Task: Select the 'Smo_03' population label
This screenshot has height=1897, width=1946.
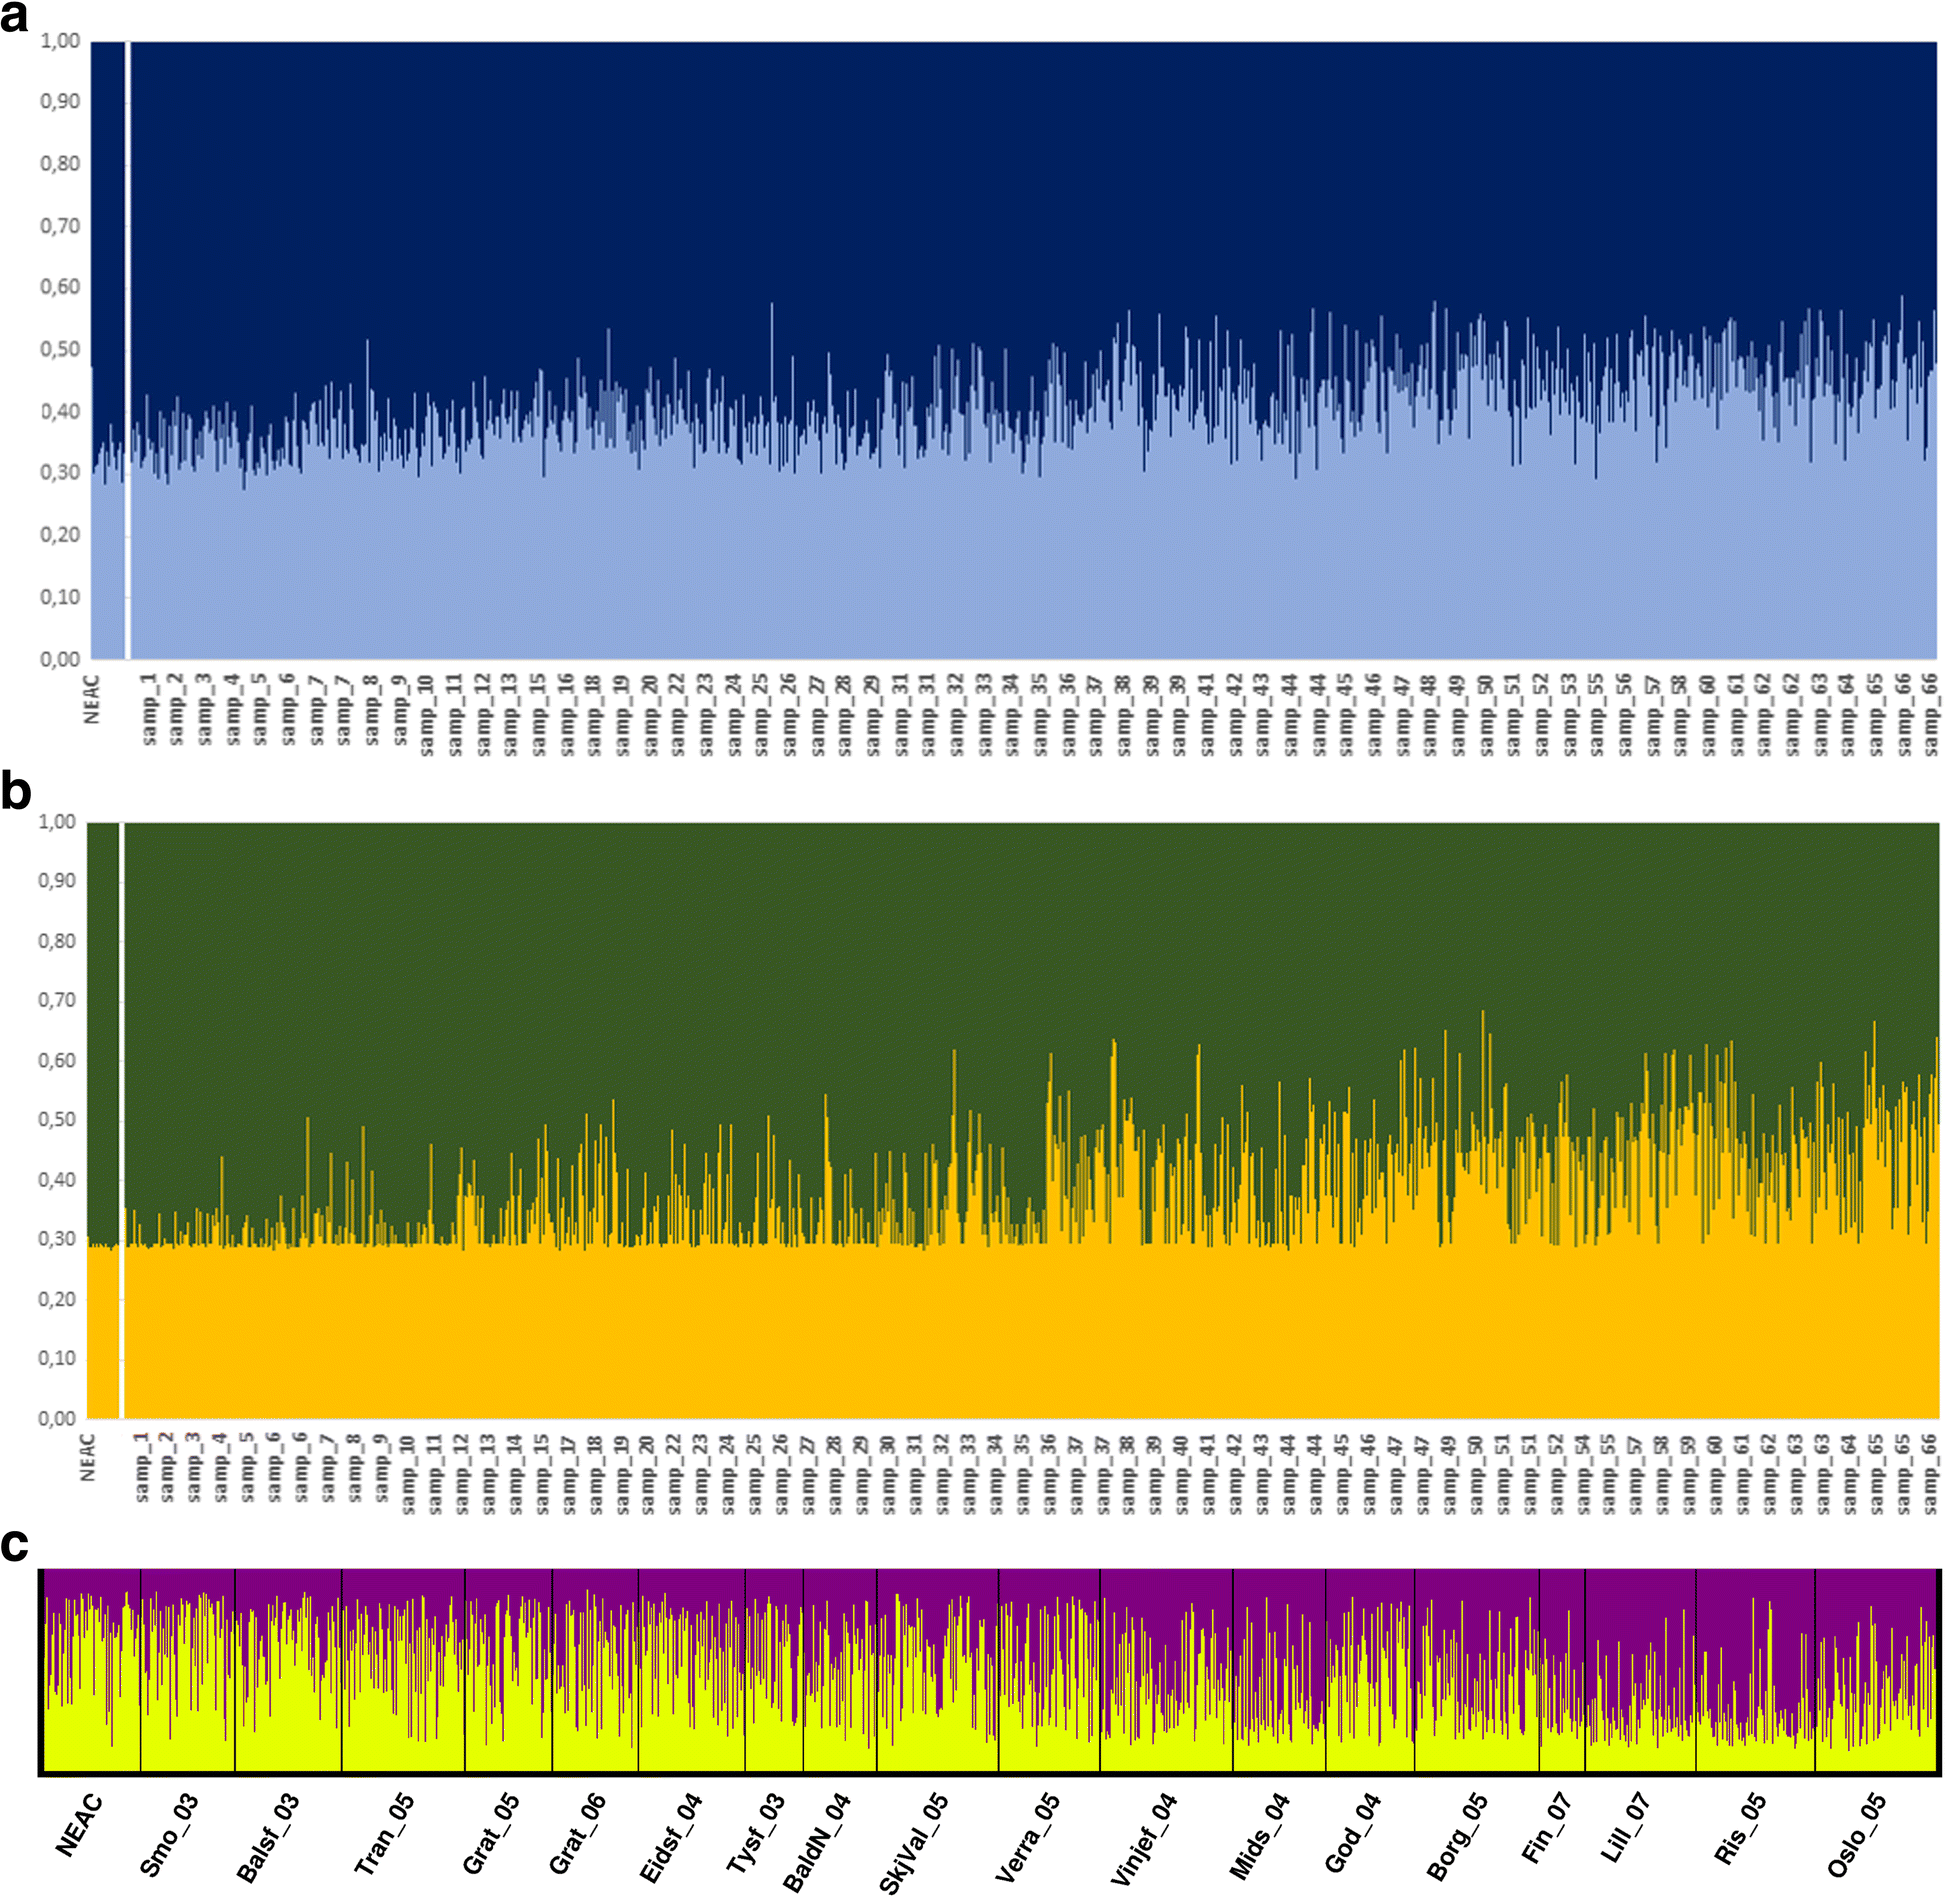Action: coord(170,1835)
